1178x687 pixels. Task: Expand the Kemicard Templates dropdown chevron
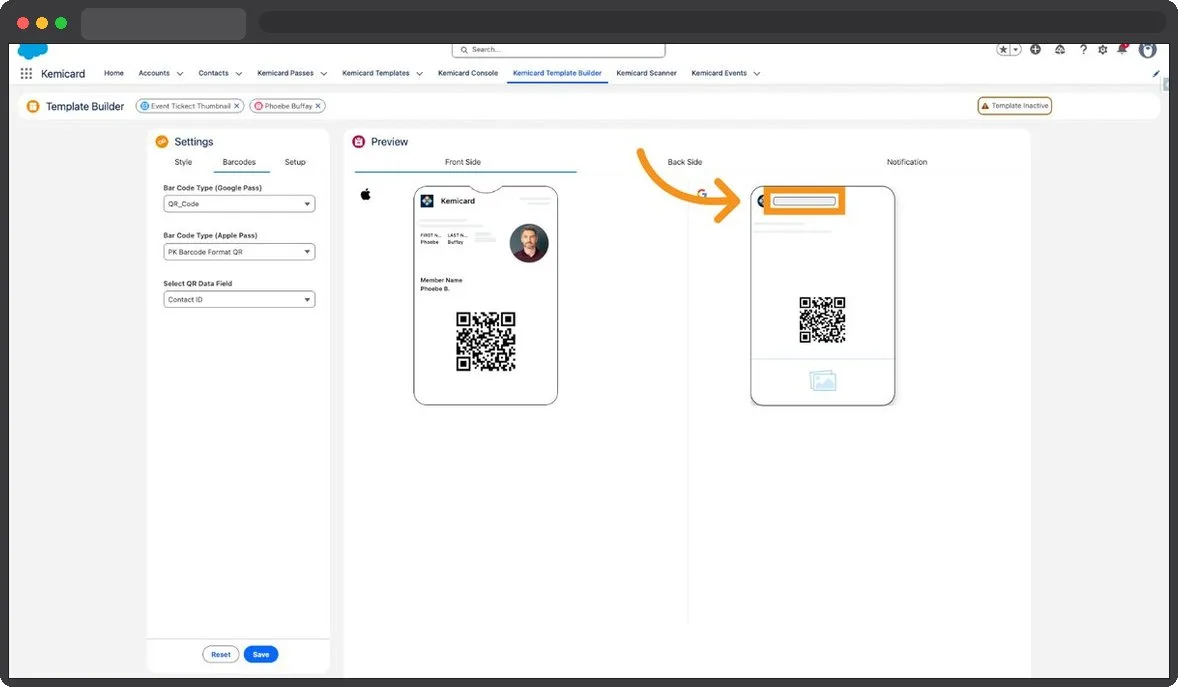coord(419,74)
